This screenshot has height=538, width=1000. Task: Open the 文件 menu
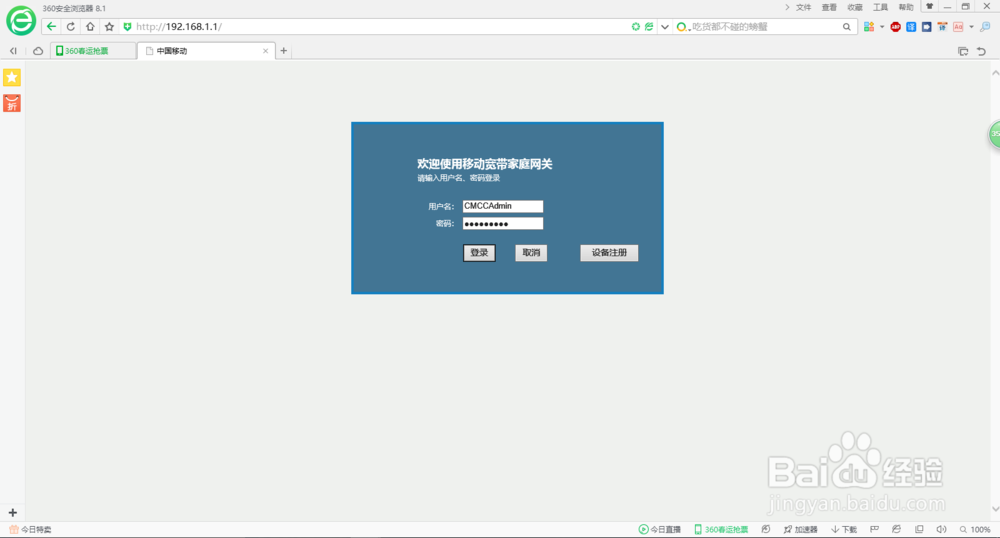coord(804,8)
